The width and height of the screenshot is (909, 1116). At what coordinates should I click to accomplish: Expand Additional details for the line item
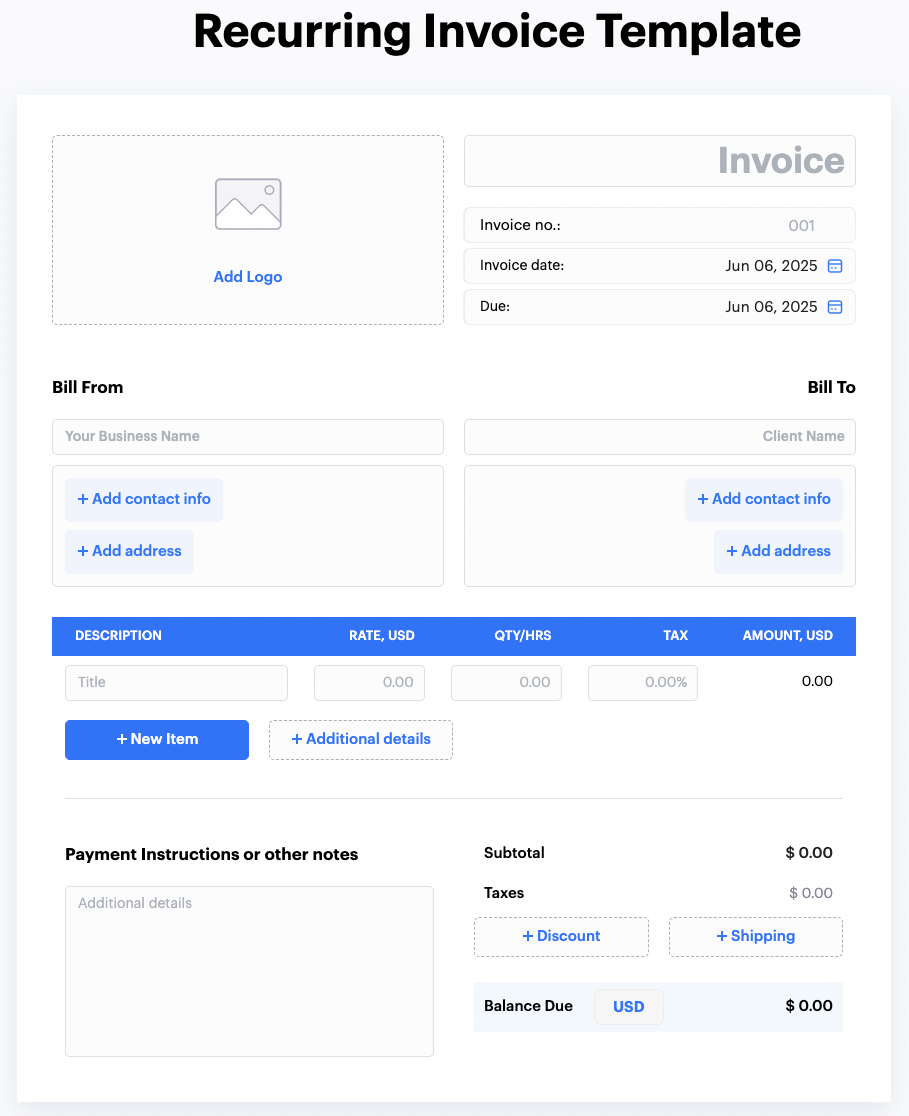tap(360, 740)
